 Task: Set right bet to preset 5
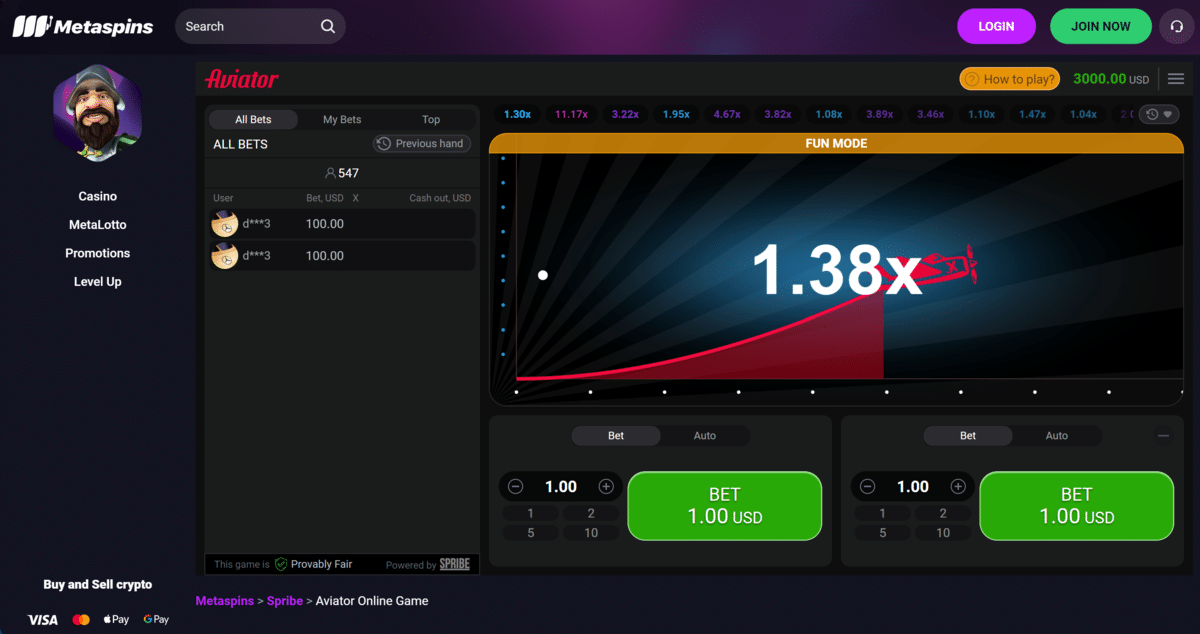click(x=883, y=533)
